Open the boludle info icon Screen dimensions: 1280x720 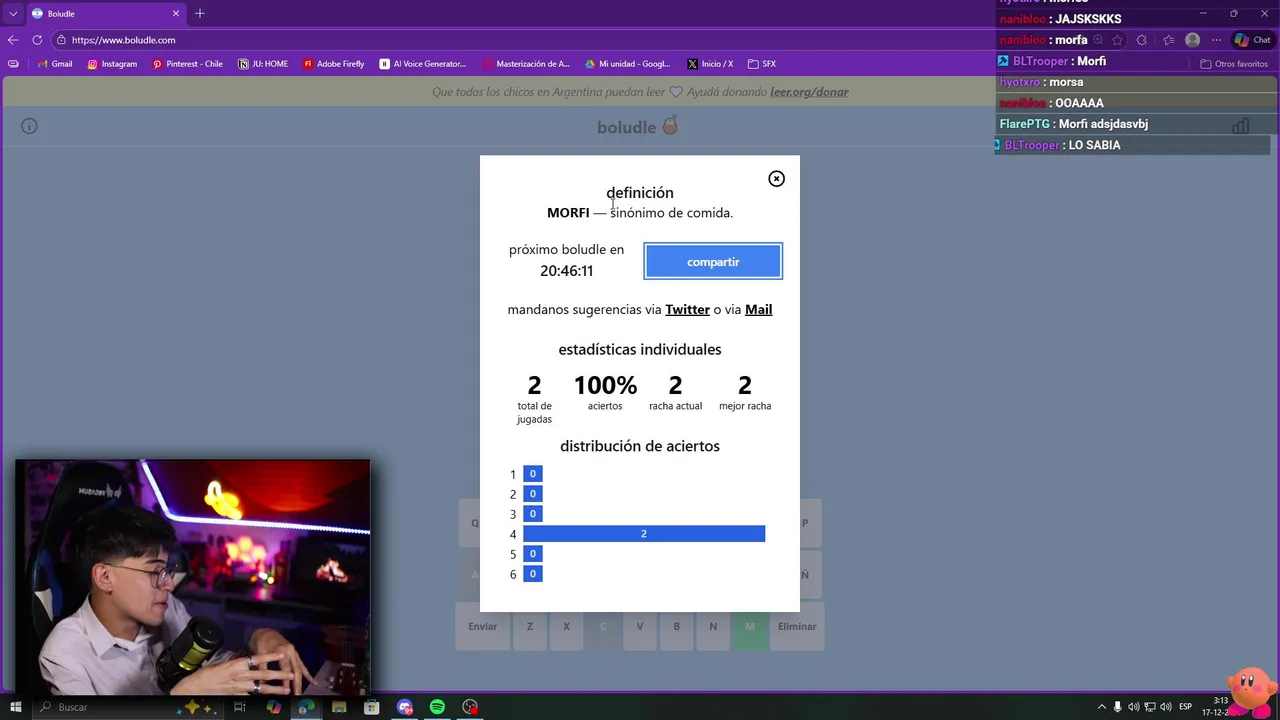[x=29, y=126]
